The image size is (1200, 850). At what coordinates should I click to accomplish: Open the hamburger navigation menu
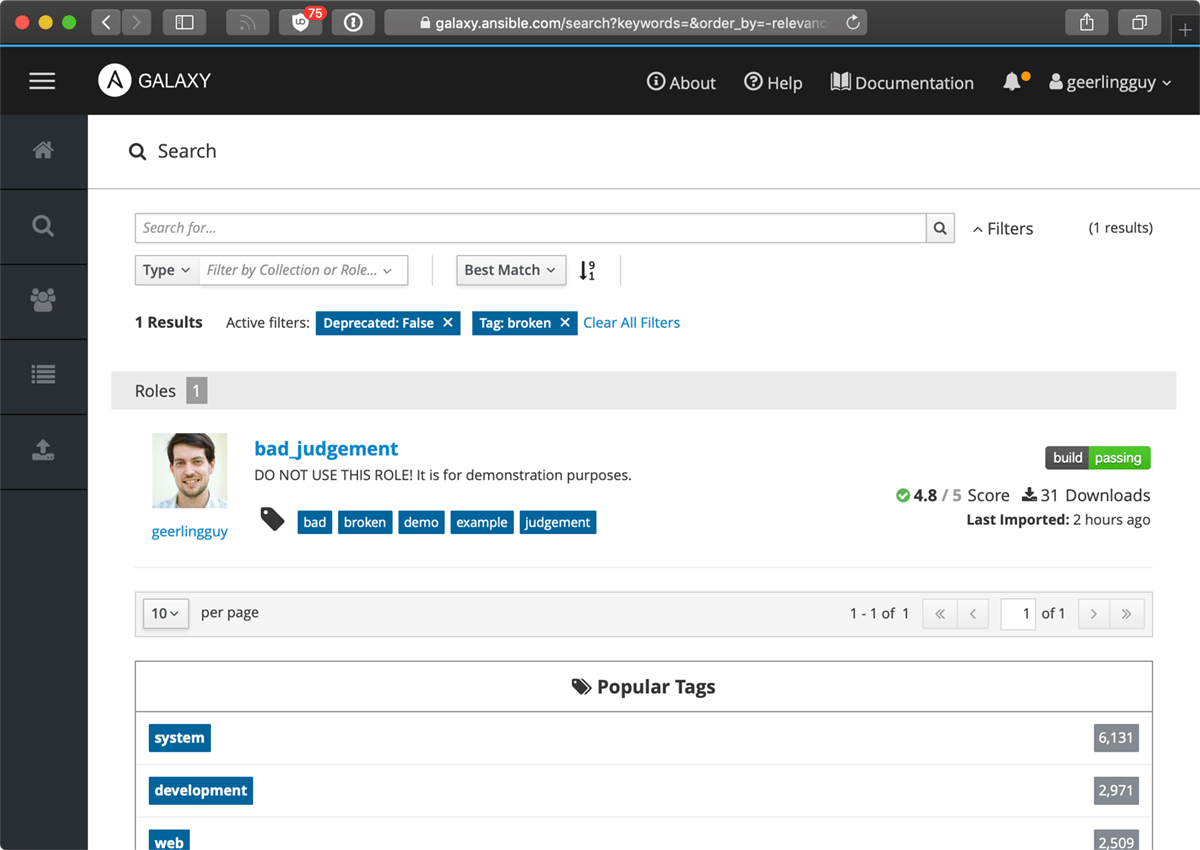(42, 81)
